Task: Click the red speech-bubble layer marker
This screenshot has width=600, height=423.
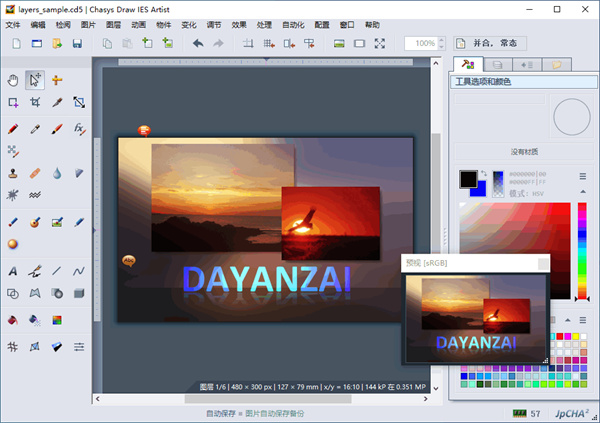Action: (x=144, y=131)
